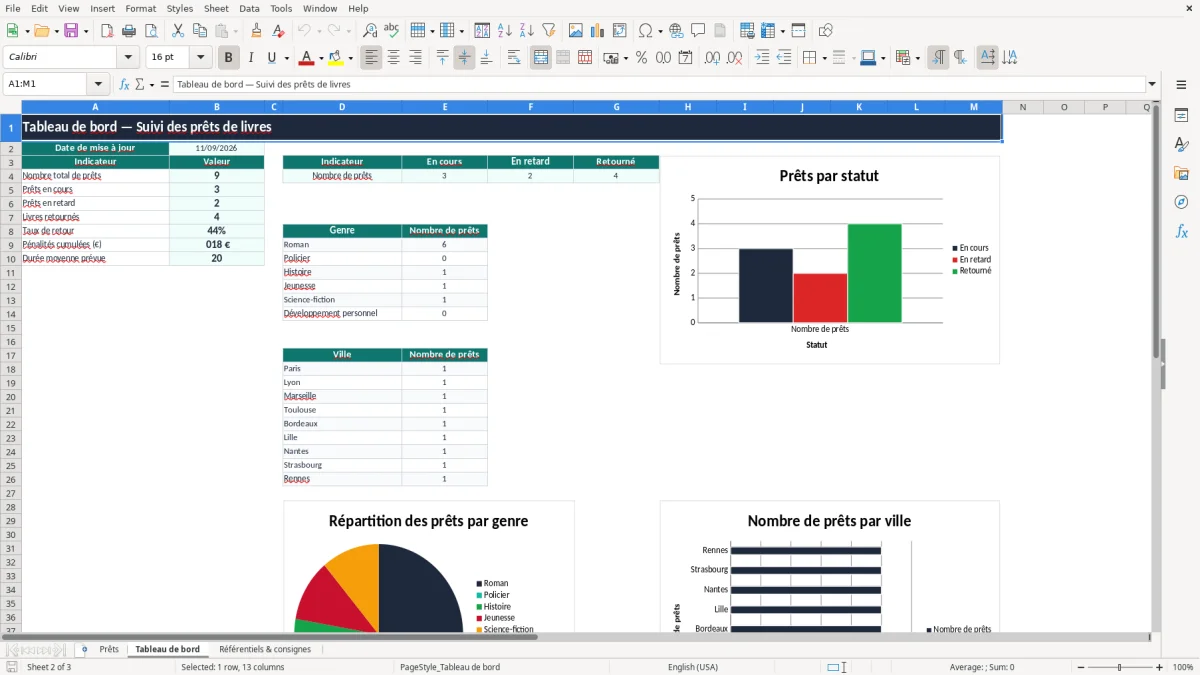Insert a hyperlink
The width and height of the screenshot is (1200, 675).
point(677,31)
